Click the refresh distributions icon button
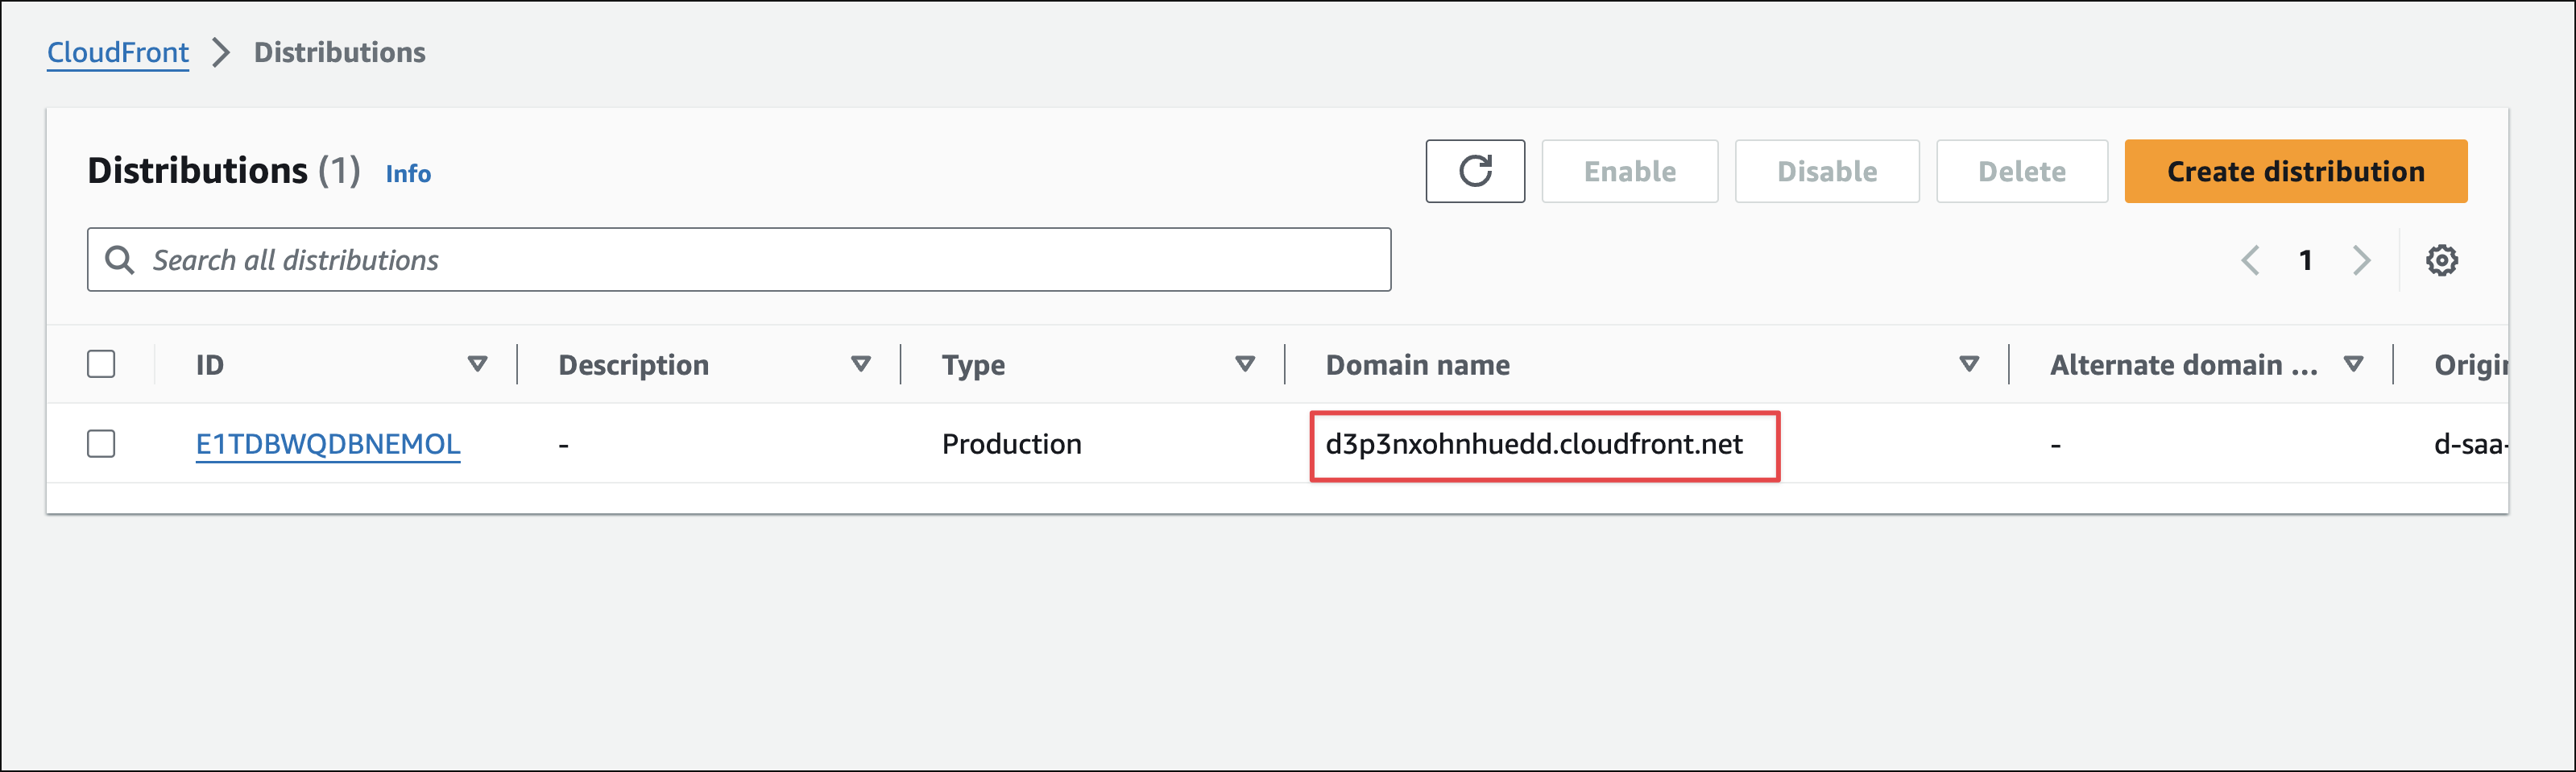Screen dimensions: 2576x772 (1474, 171)
